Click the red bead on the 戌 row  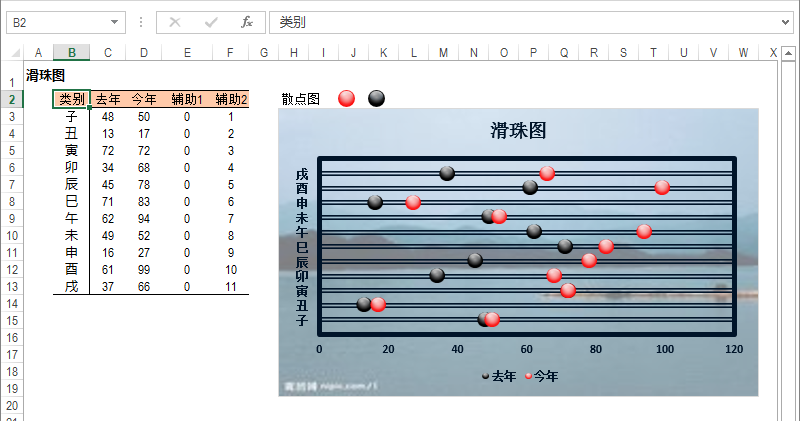tap(547, 173)
